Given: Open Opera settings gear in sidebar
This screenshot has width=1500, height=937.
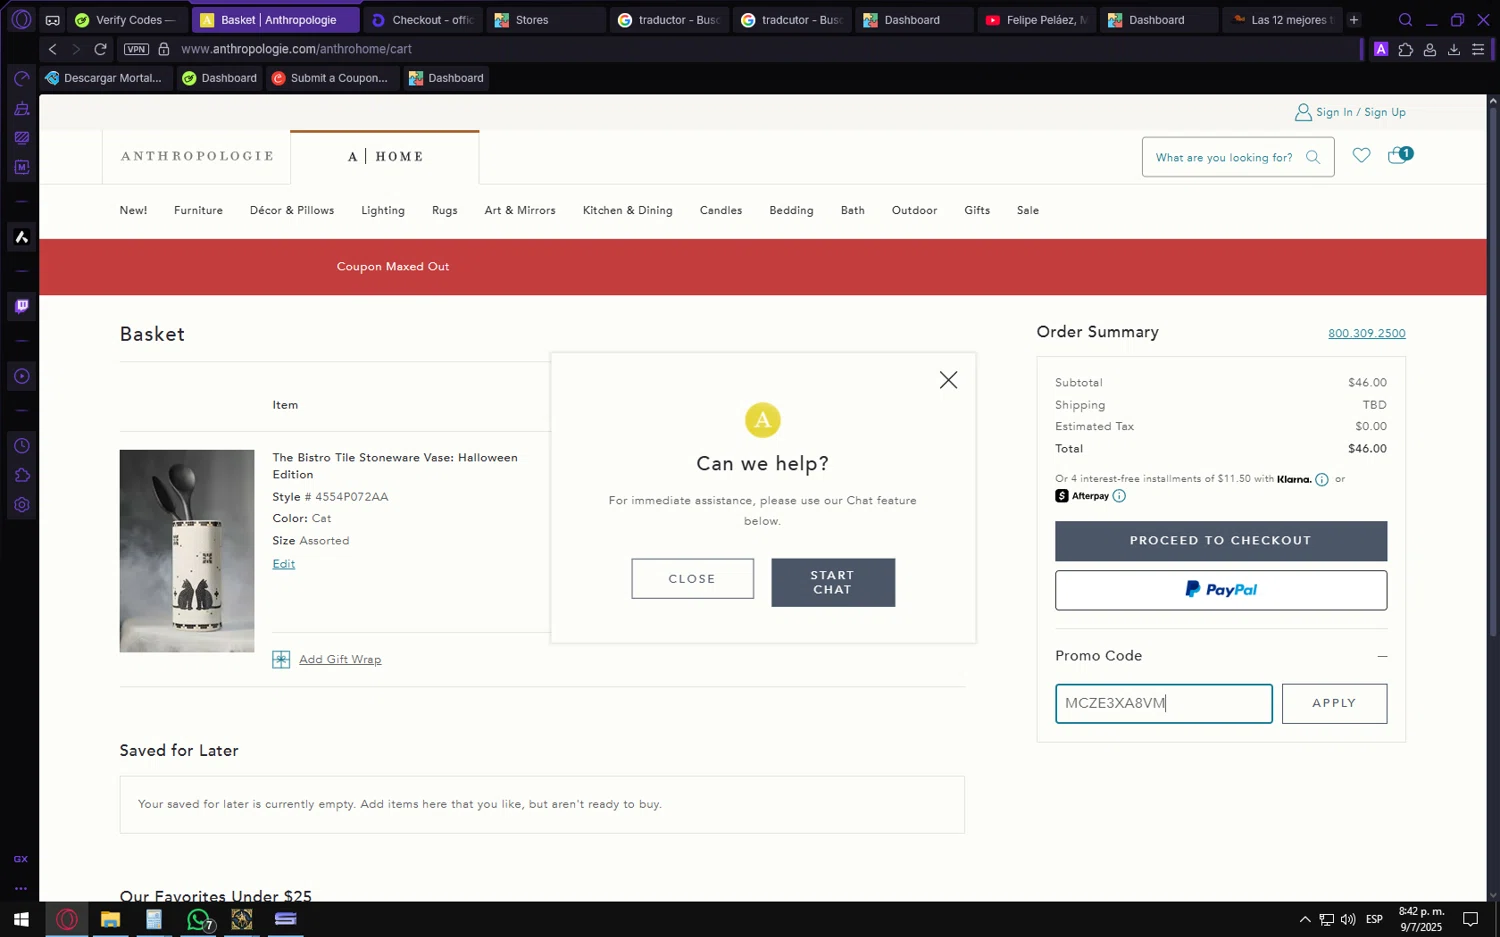Looking at the screenshot, I should 21,505.
